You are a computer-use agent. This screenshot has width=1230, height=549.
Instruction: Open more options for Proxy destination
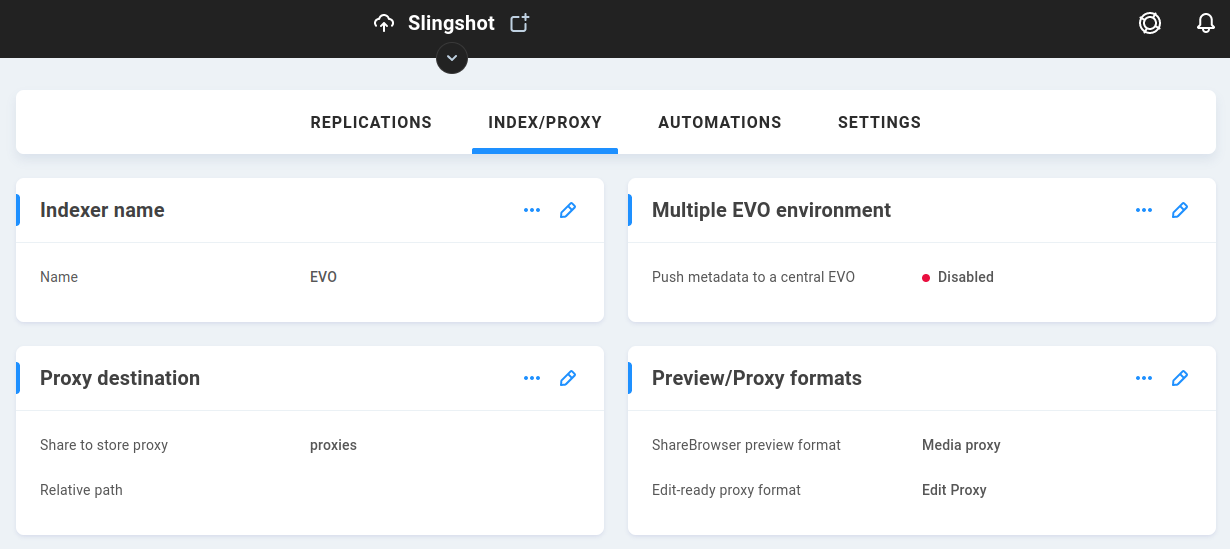coord(532,378)
